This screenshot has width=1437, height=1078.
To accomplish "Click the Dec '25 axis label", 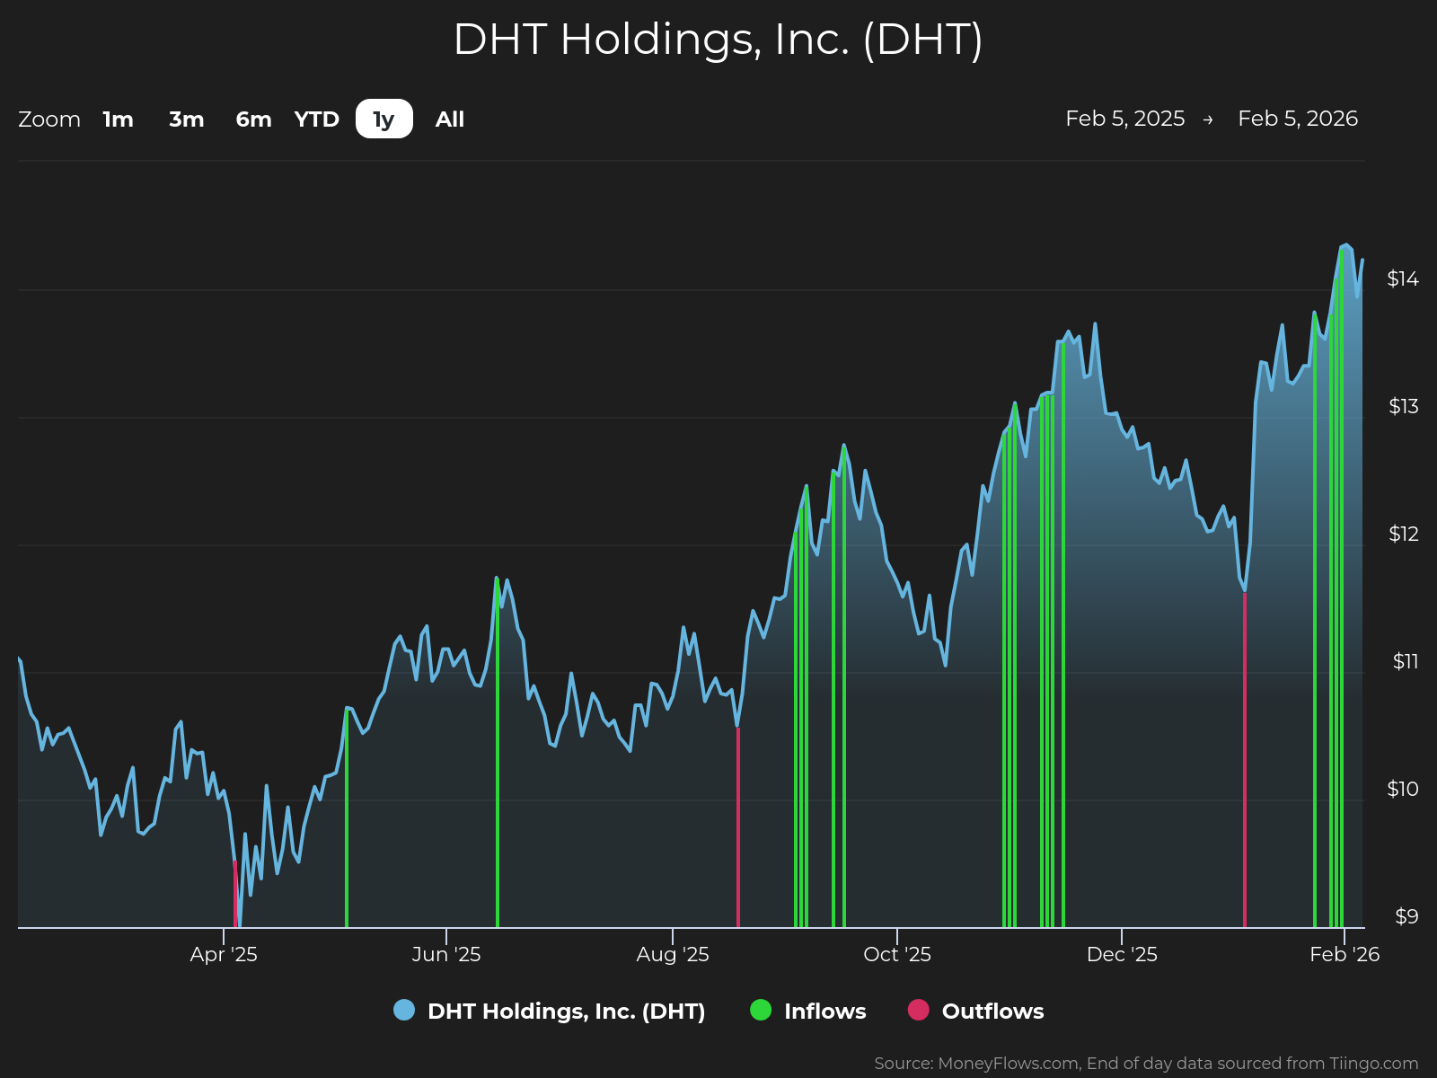I will coord(1122,954).
